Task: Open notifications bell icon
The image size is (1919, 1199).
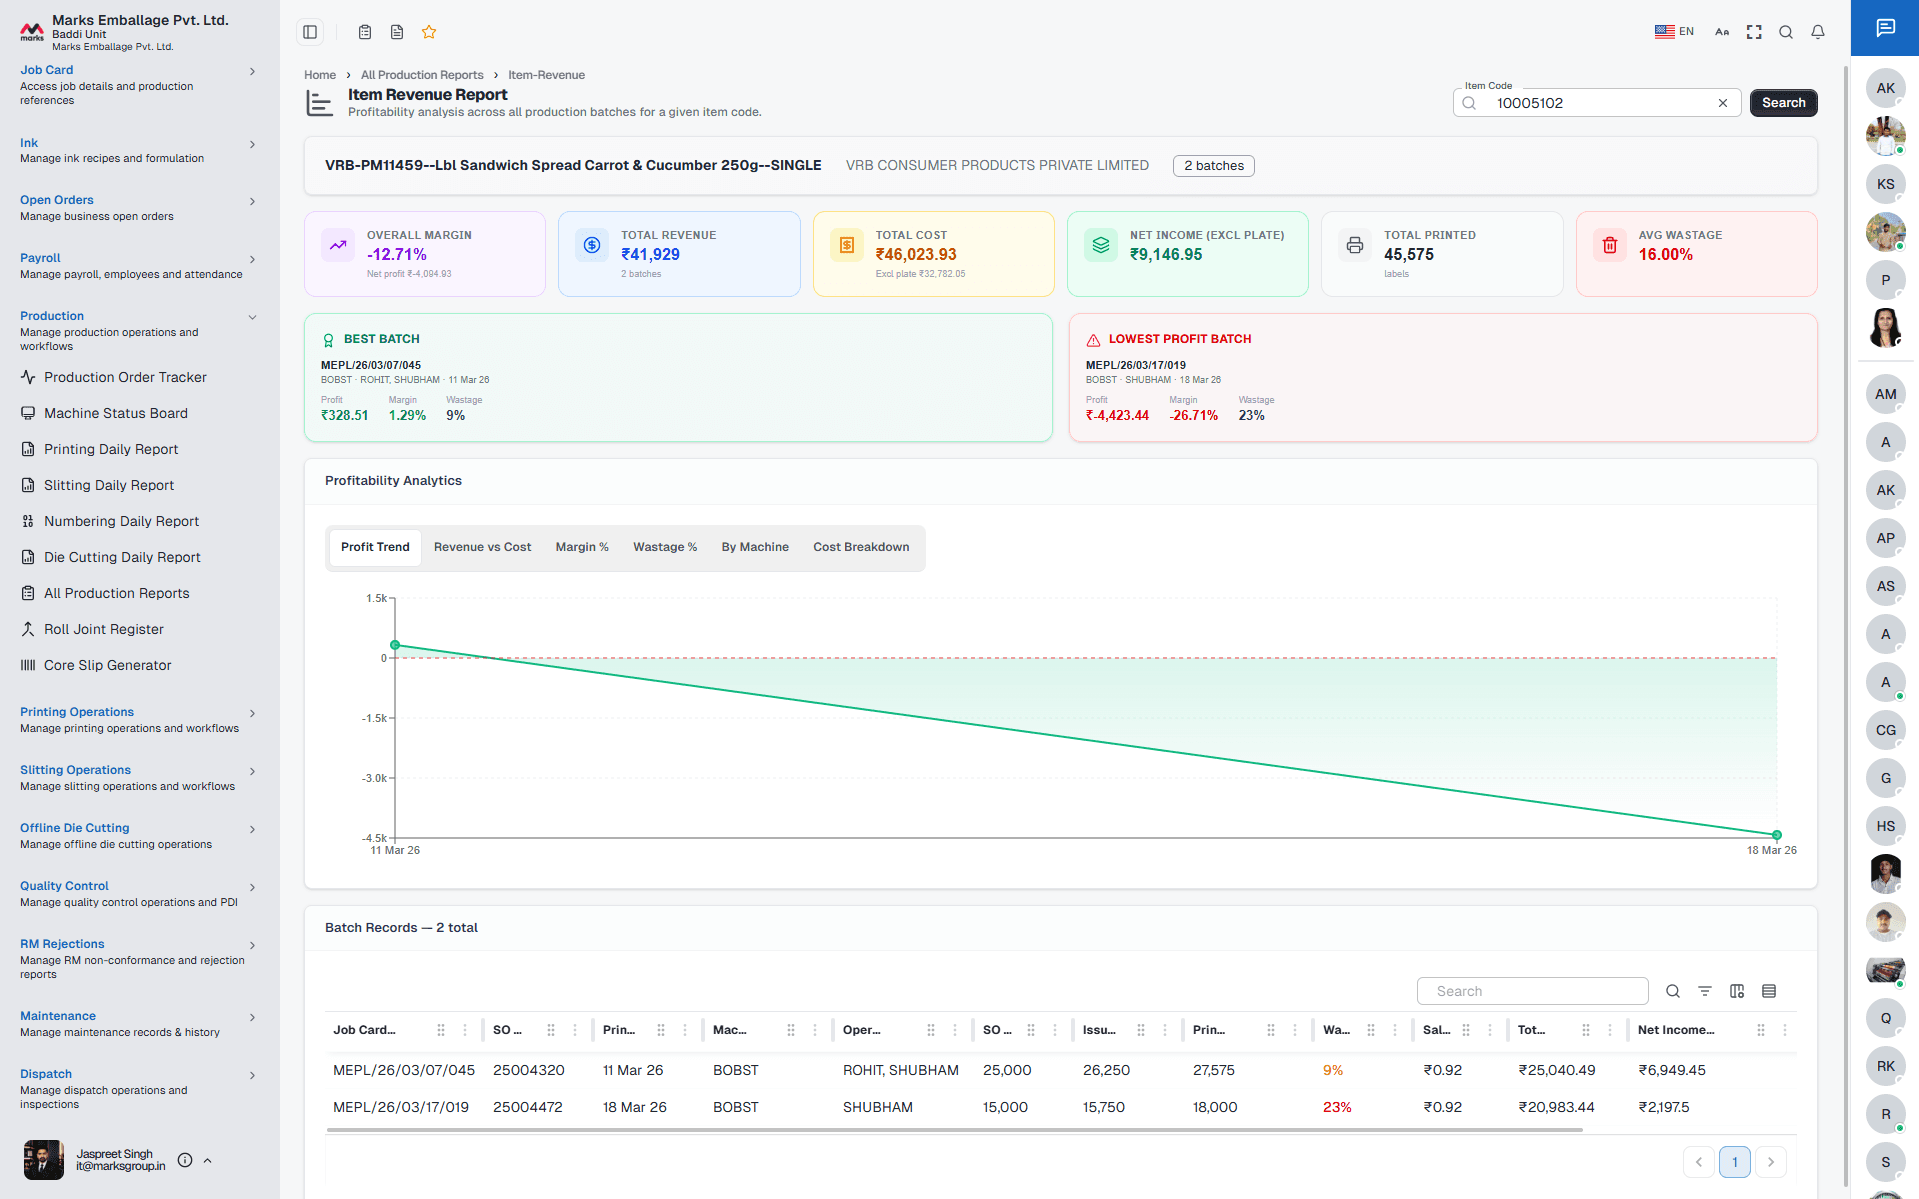Action: (x=1818, y=32)
